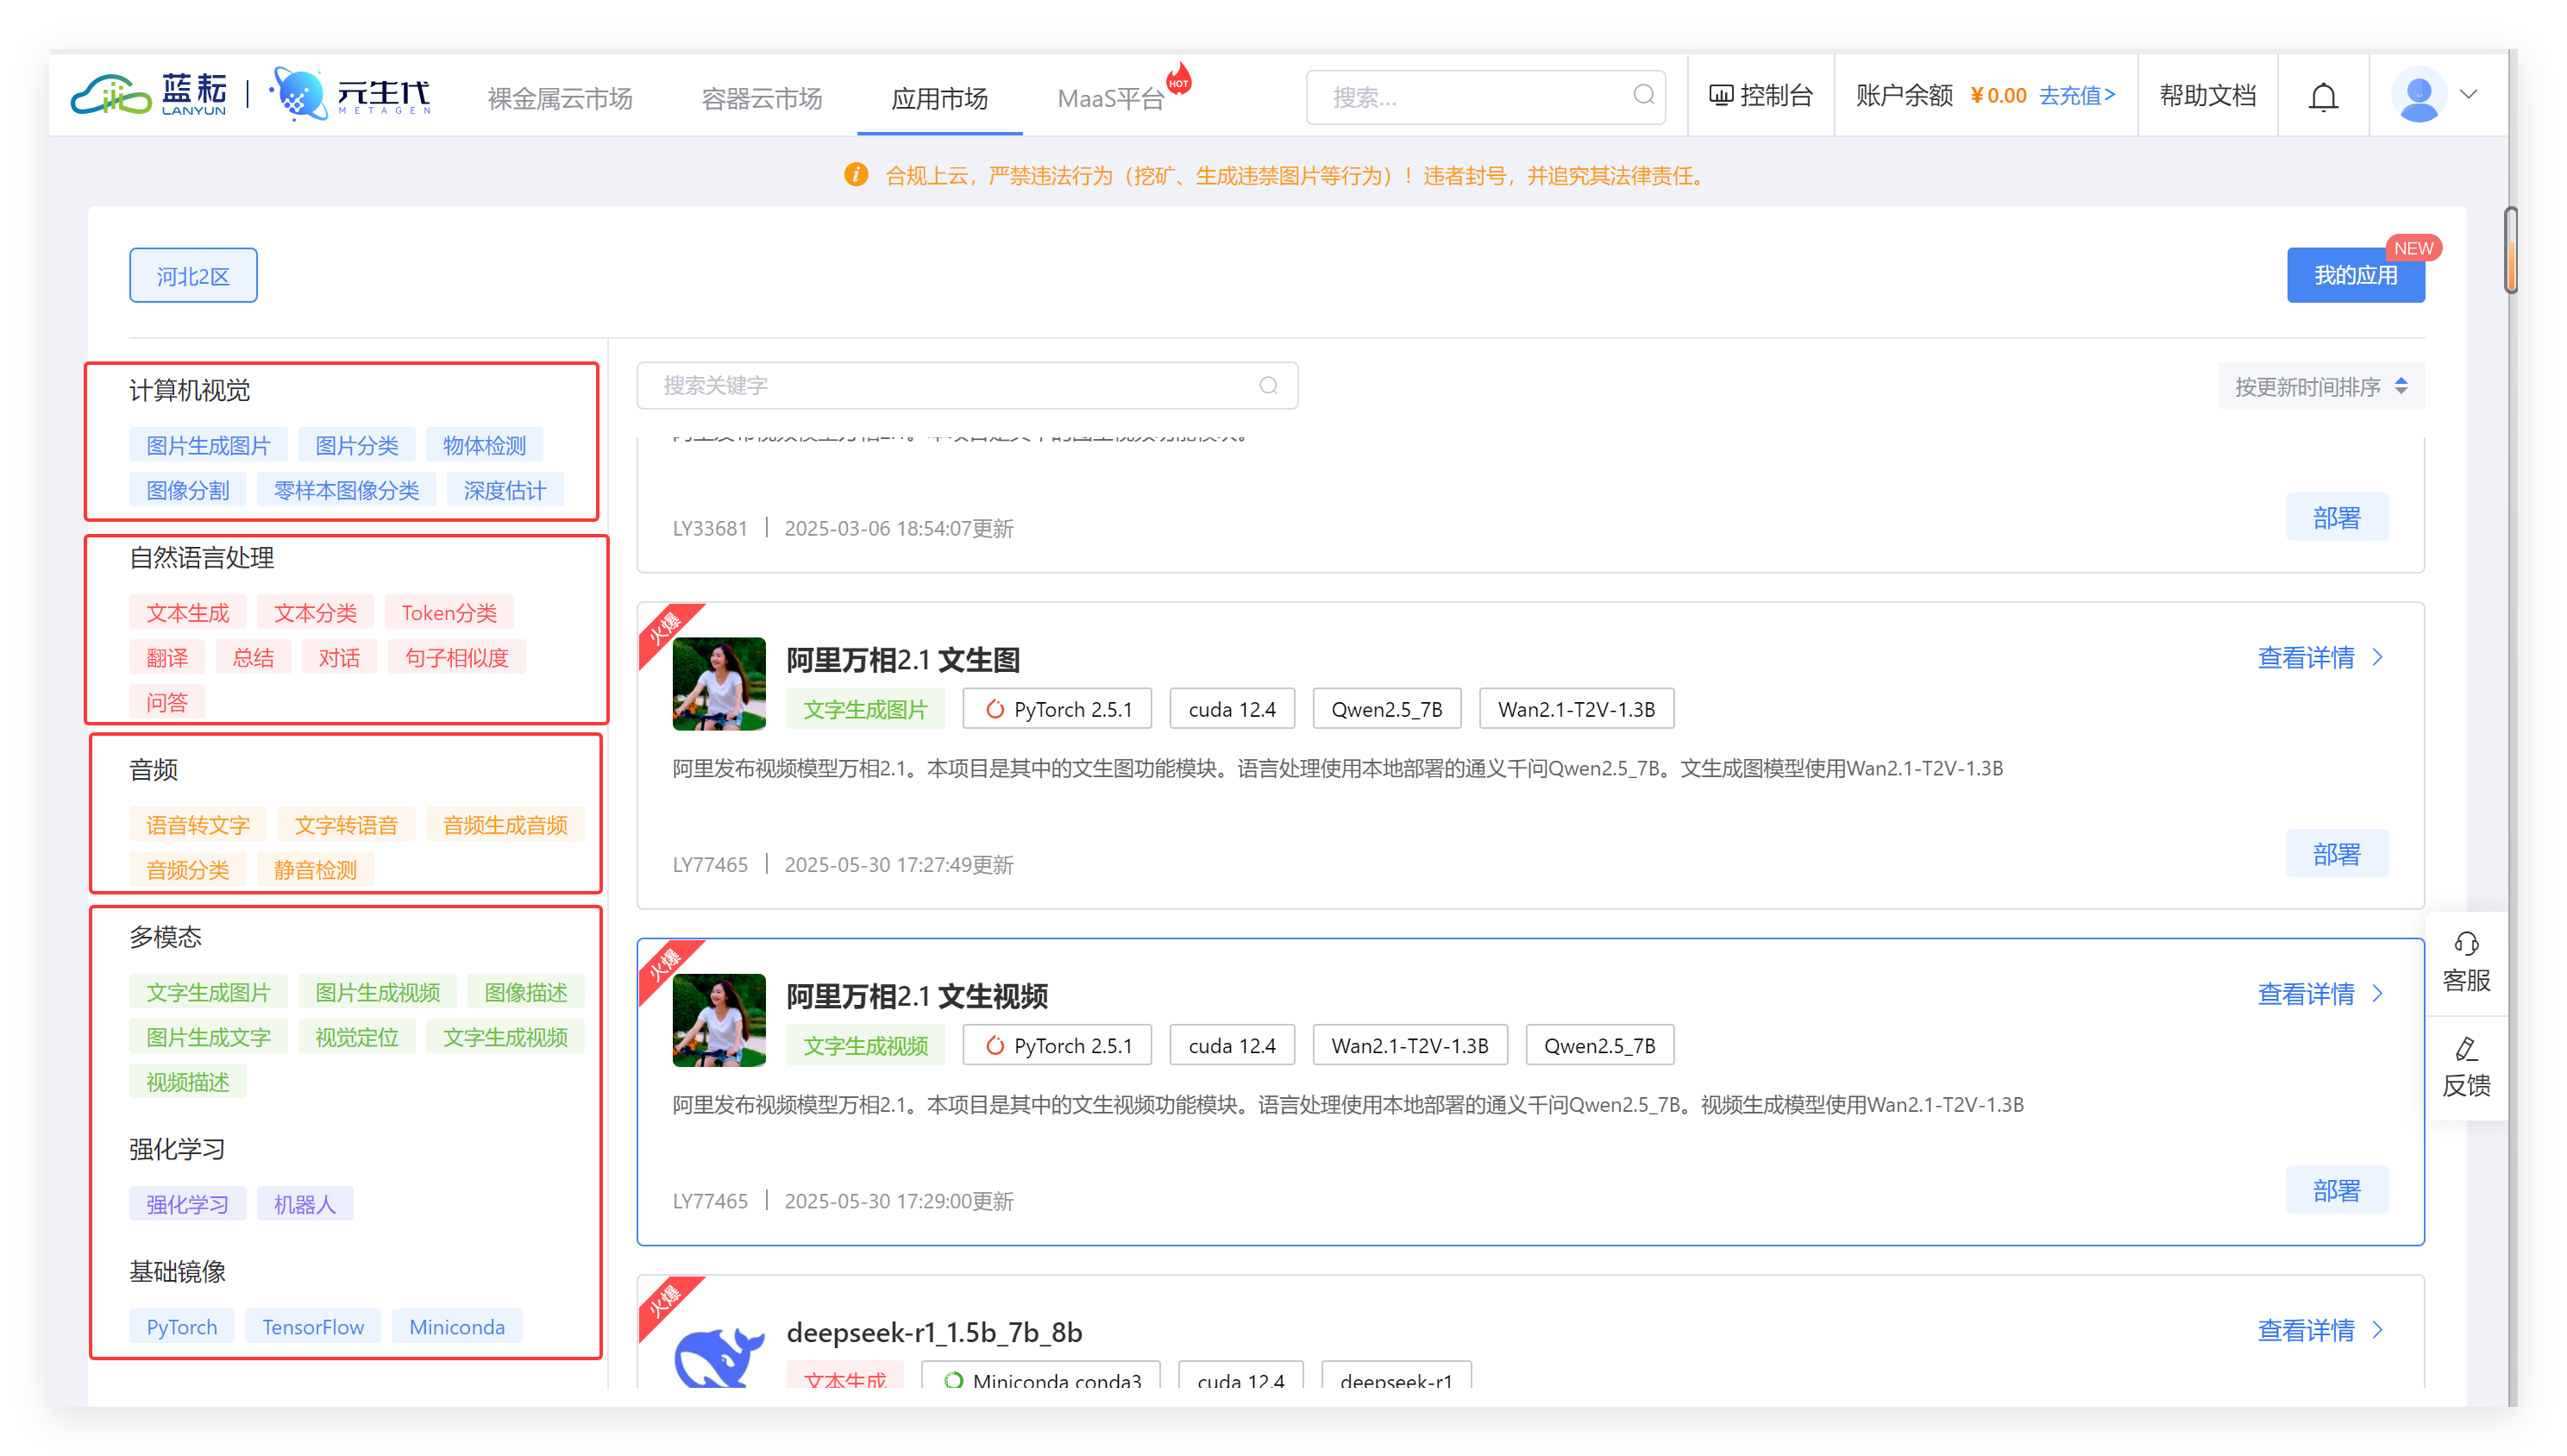Click the keyword search magnifier icon
The image size is (2567, 1456).
pos(1268,385)
